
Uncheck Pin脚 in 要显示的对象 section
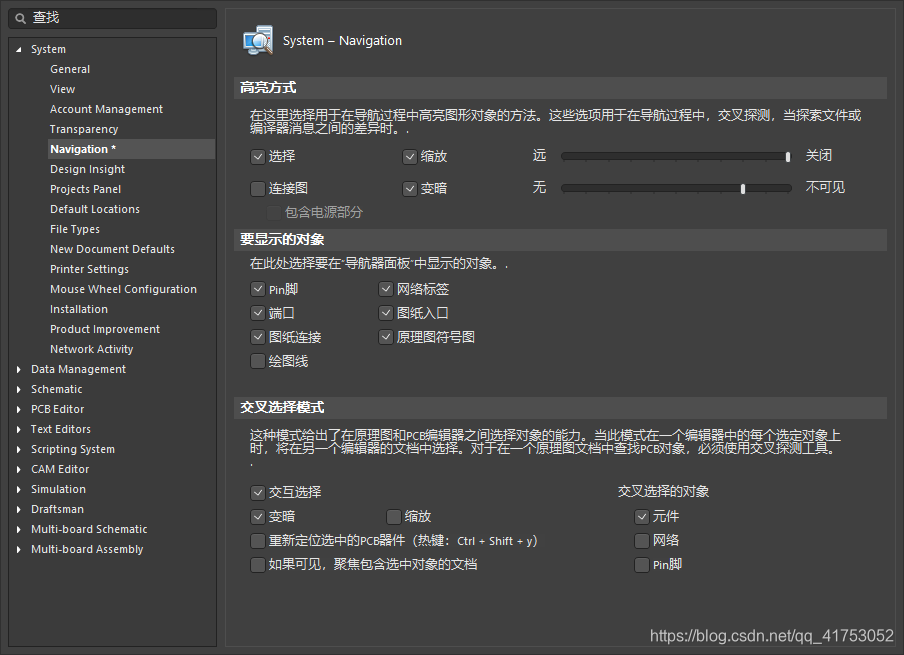(257, 288)
